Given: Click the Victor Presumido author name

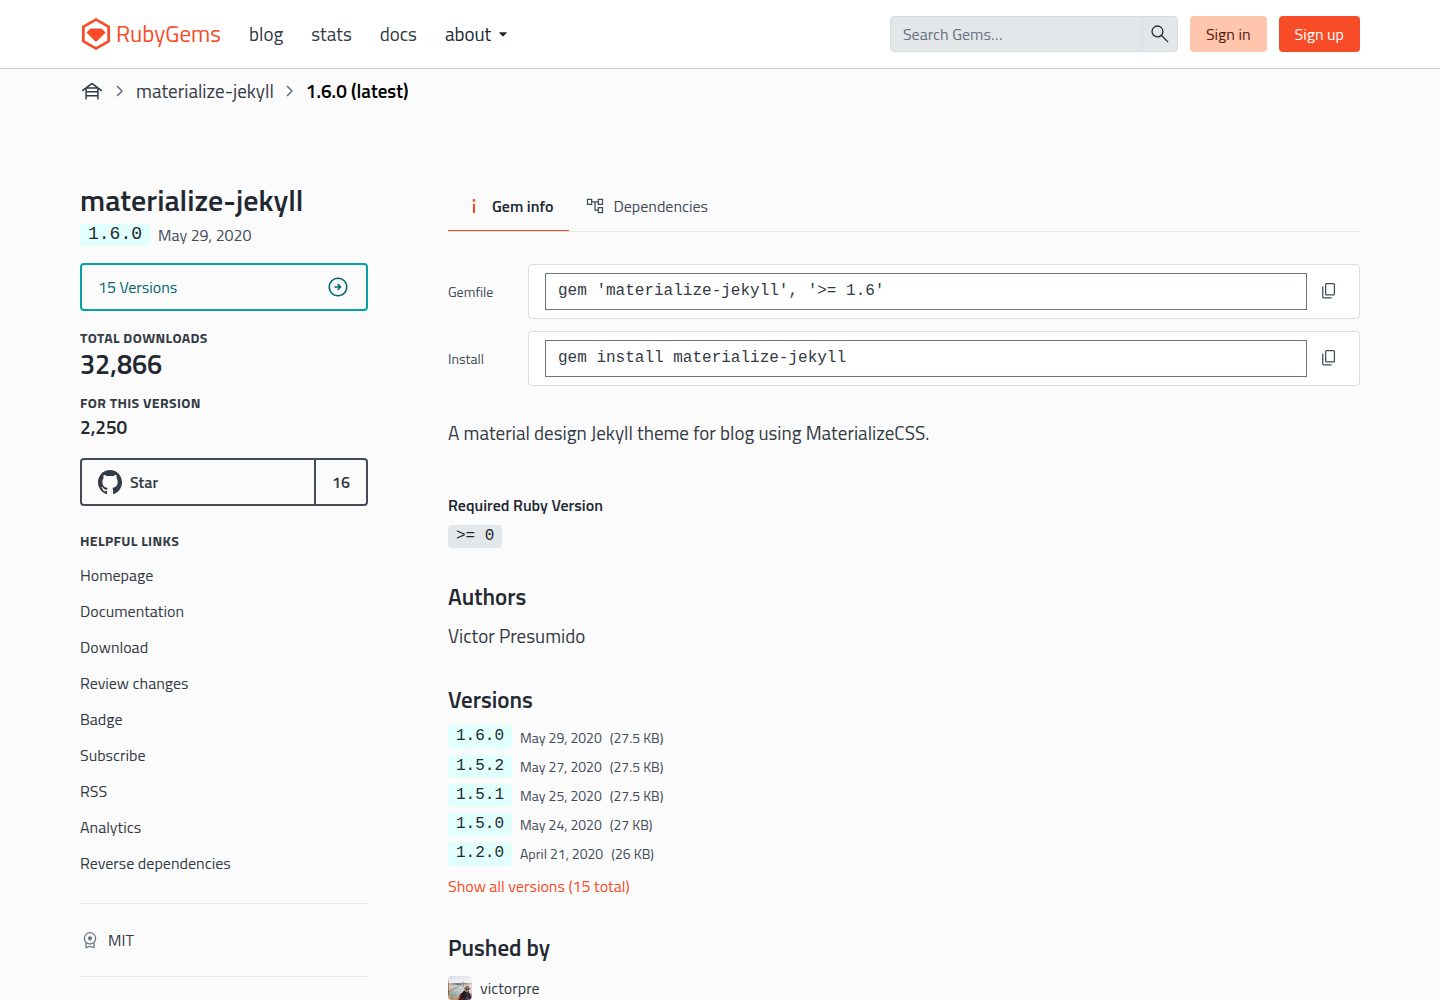Looking at the screenshot, I should point(516,636).
